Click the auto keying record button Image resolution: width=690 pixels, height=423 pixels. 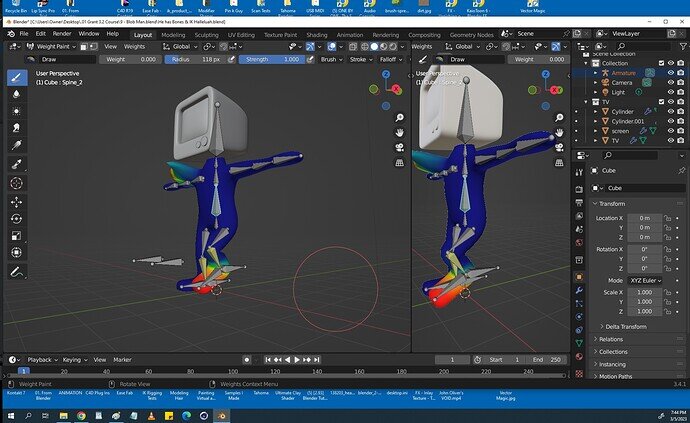247,360
